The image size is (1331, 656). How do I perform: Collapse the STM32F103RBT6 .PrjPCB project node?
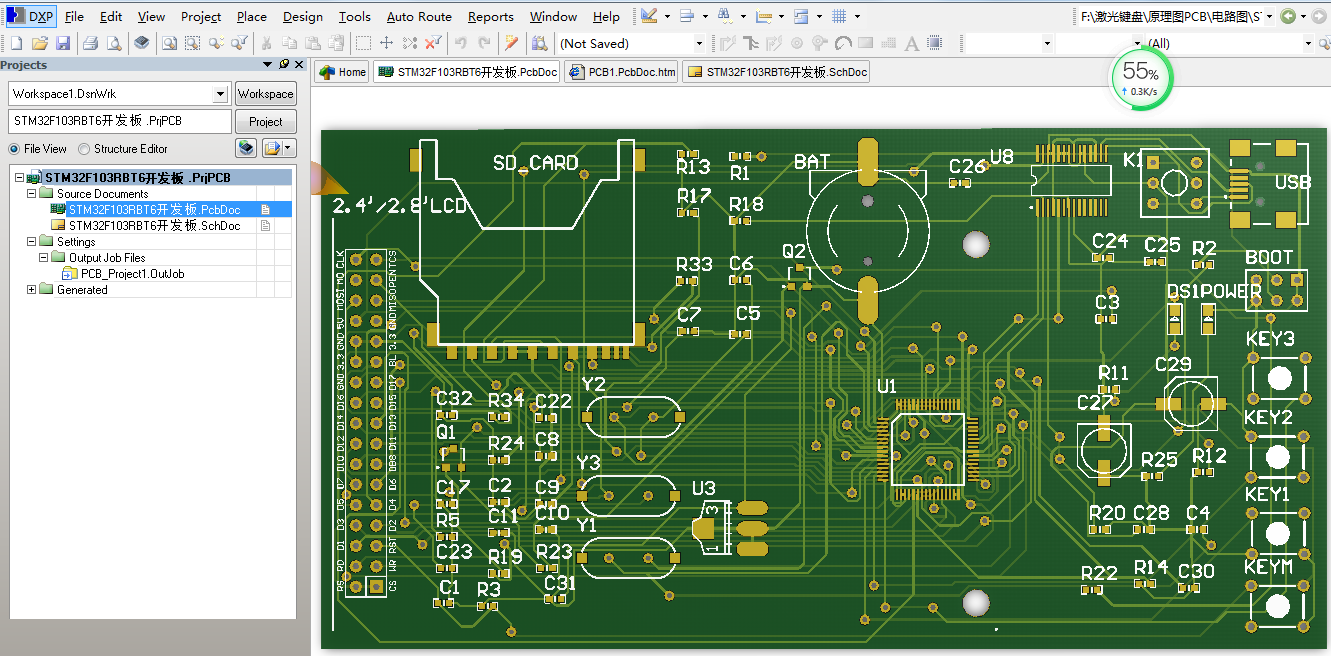click(x=19, y=178)
